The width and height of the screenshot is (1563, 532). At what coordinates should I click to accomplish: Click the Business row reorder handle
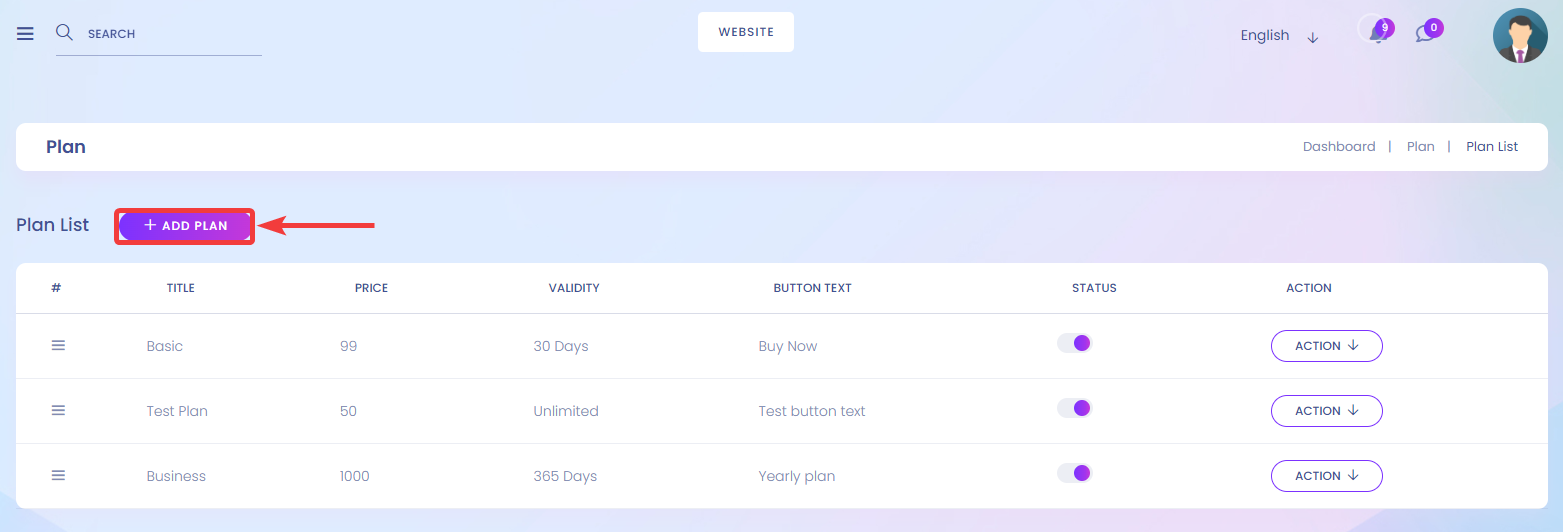(58, 475)
